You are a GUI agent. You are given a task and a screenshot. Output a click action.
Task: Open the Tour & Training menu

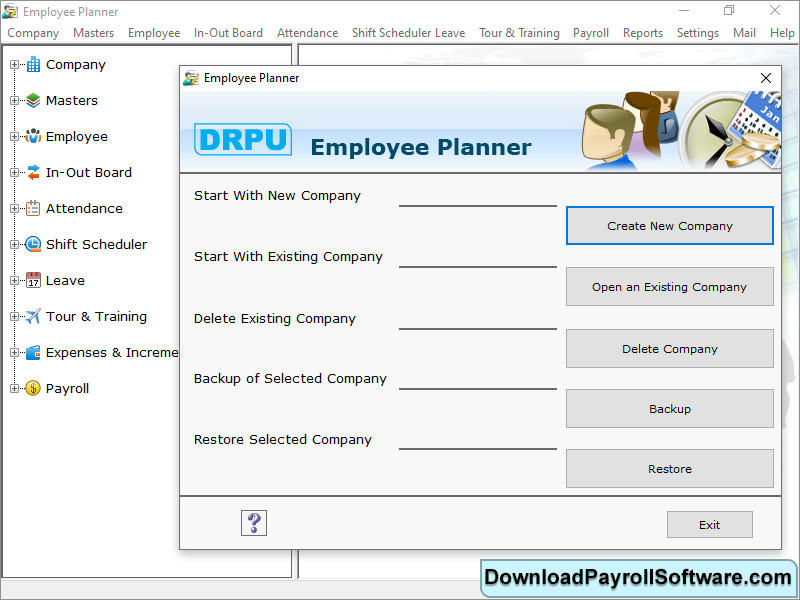coord(519,33)
